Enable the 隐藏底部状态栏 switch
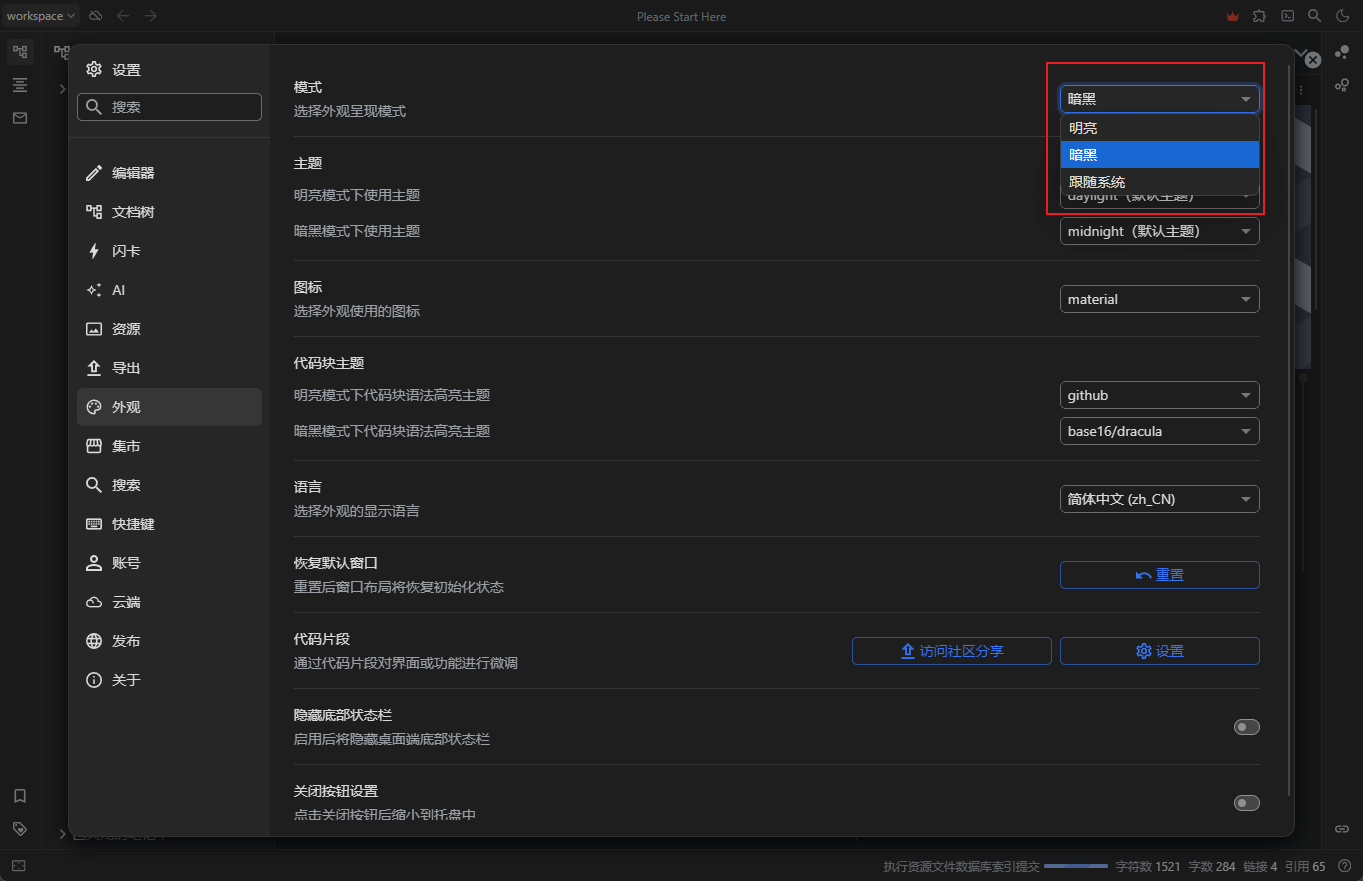The height and width of the screenshot is (881, 1363). (x=1246, y=727)
